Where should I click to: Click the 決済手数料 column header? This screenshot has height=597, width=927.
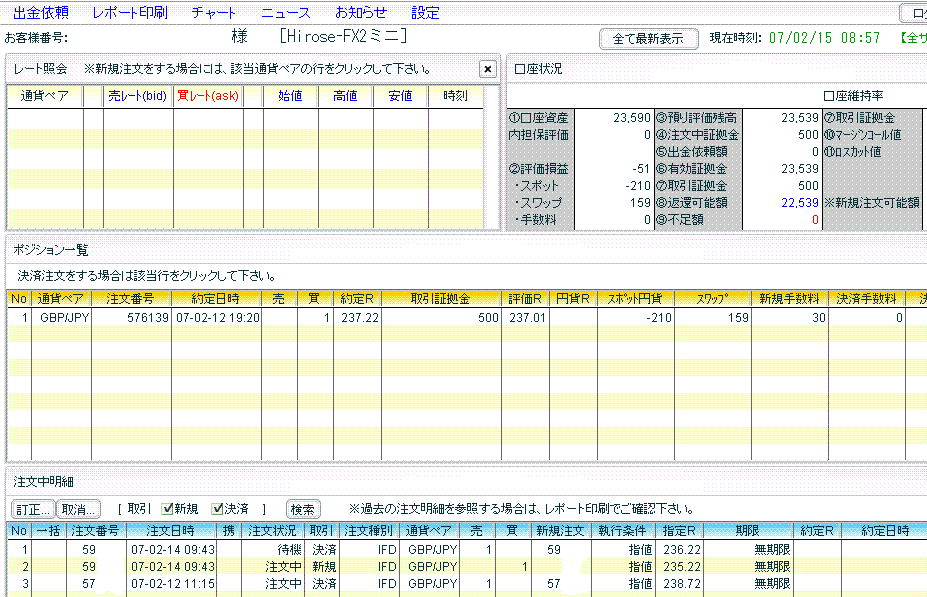pyautogui.click(x=867, y=298)
